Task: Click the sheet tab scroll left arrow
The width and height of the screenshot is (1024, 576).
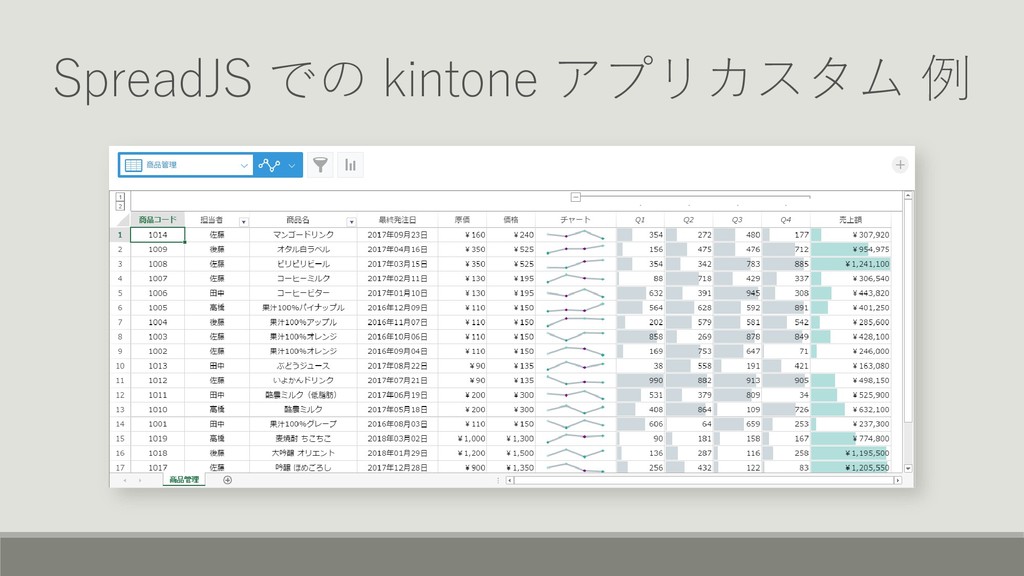Action: 125,481
